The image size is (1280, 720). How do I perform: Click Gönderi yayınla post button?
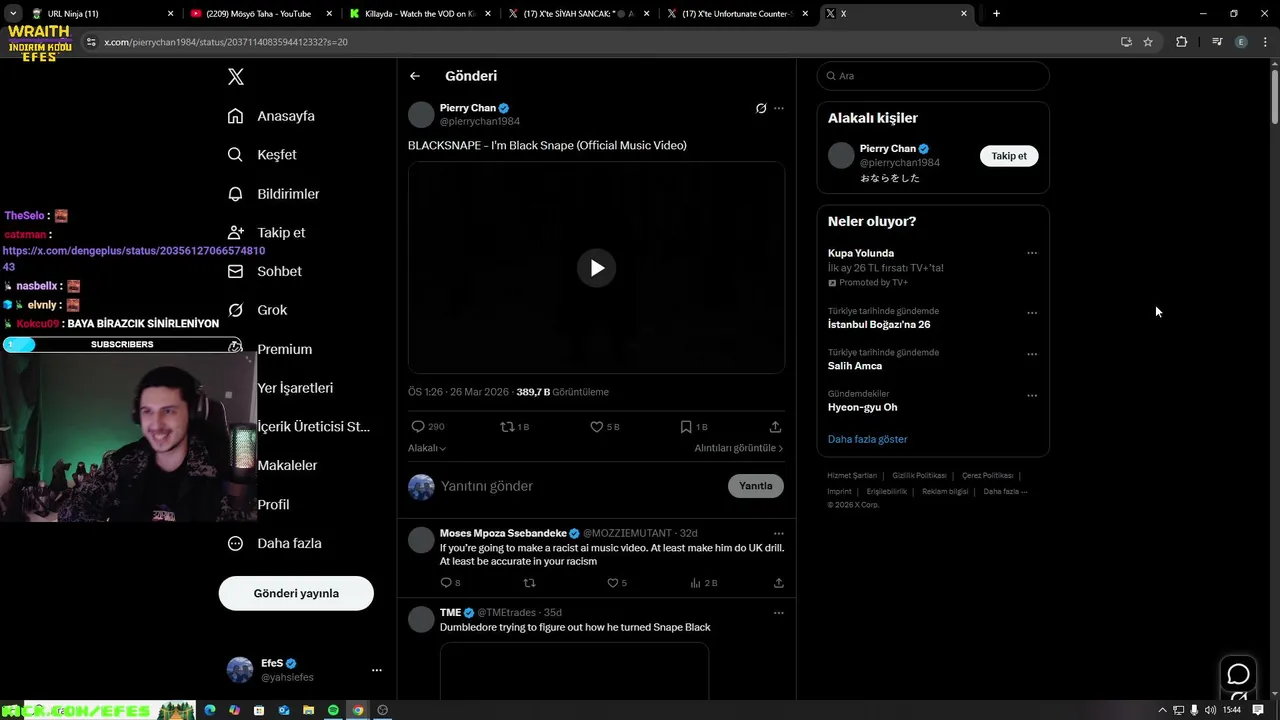point(296,593)
